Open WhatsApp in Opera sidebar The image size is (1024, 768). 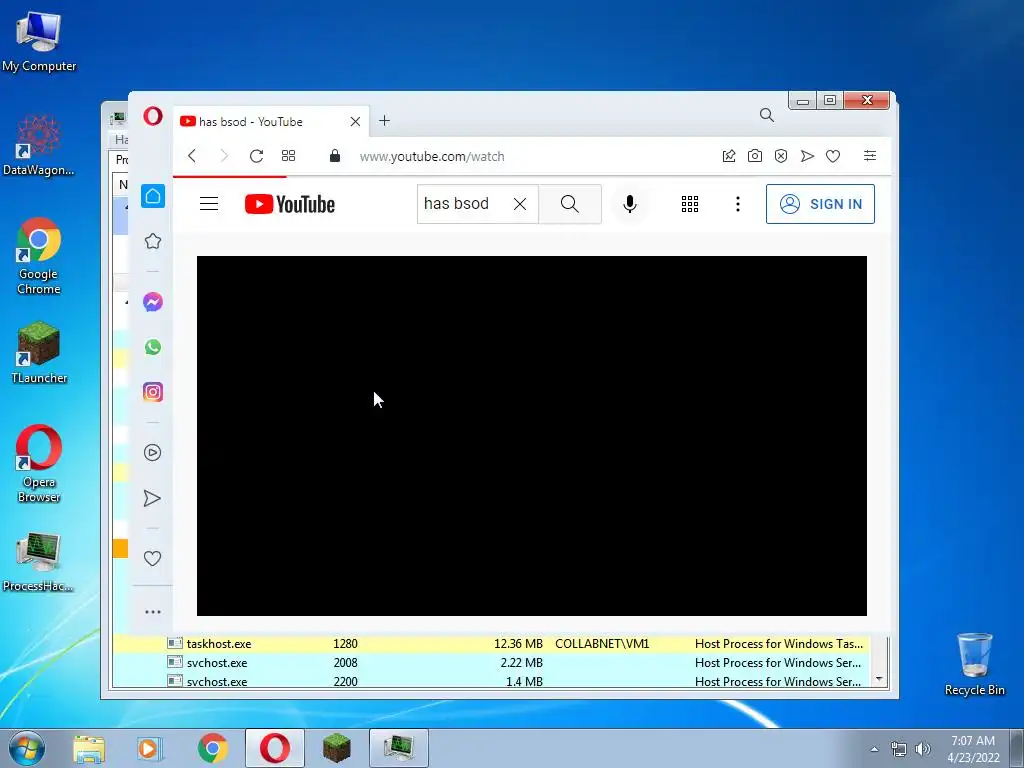(x=153, y=347)
